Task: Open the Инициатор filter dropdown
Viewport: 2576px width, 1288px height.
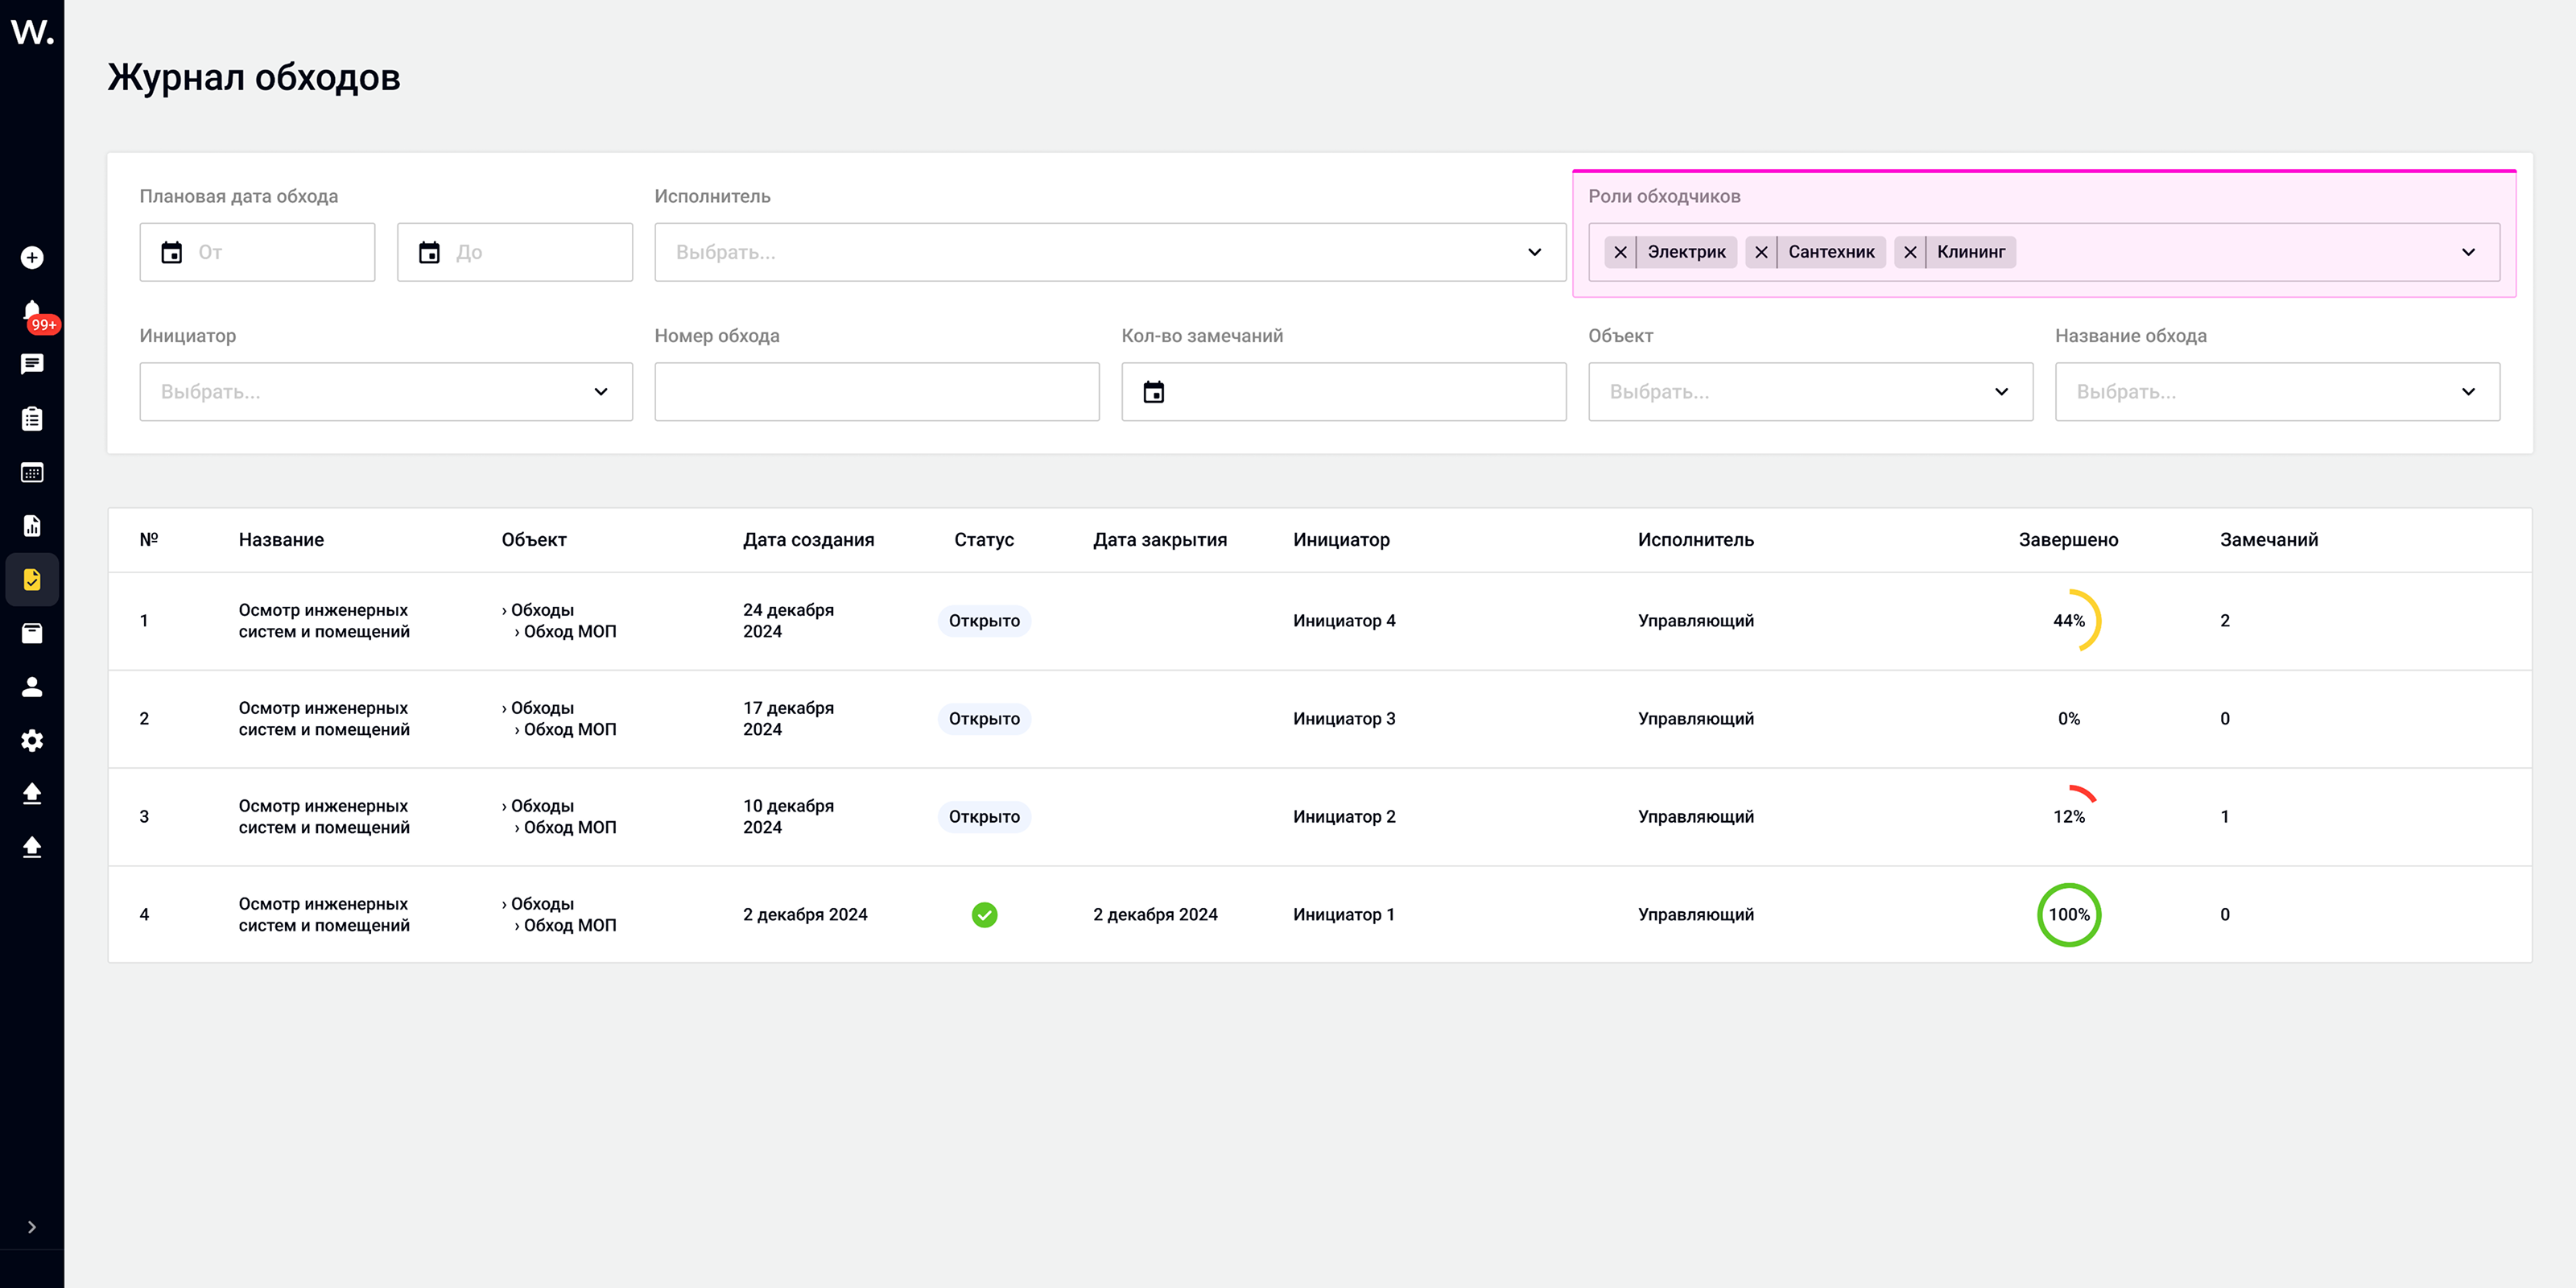Action: 386,392
